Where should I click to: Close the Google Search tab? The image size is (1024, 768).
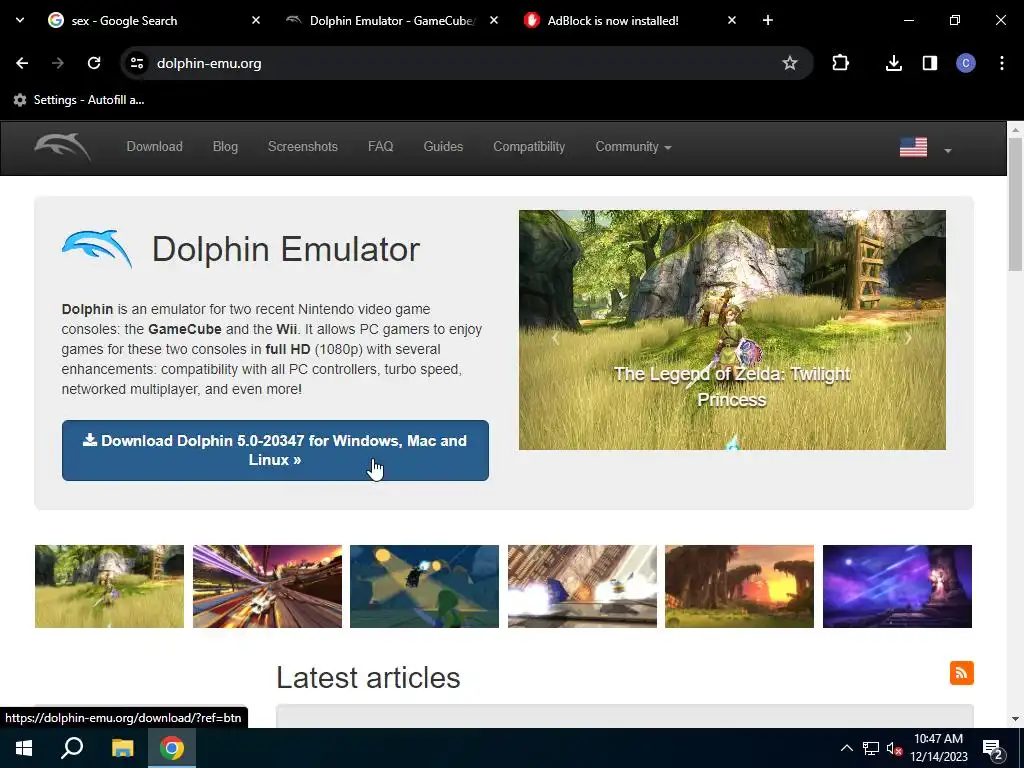coord(256,21)
